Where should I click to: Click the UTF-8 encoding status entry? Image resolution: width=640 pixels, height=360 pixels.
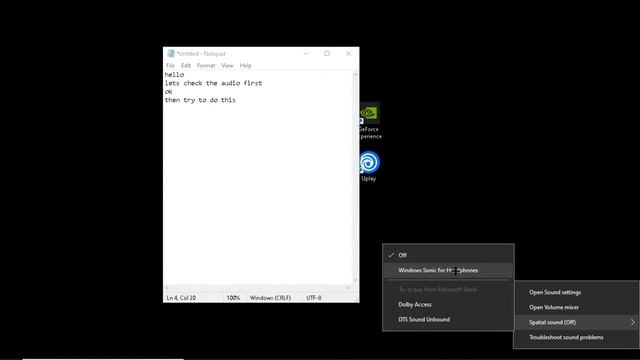314,298
